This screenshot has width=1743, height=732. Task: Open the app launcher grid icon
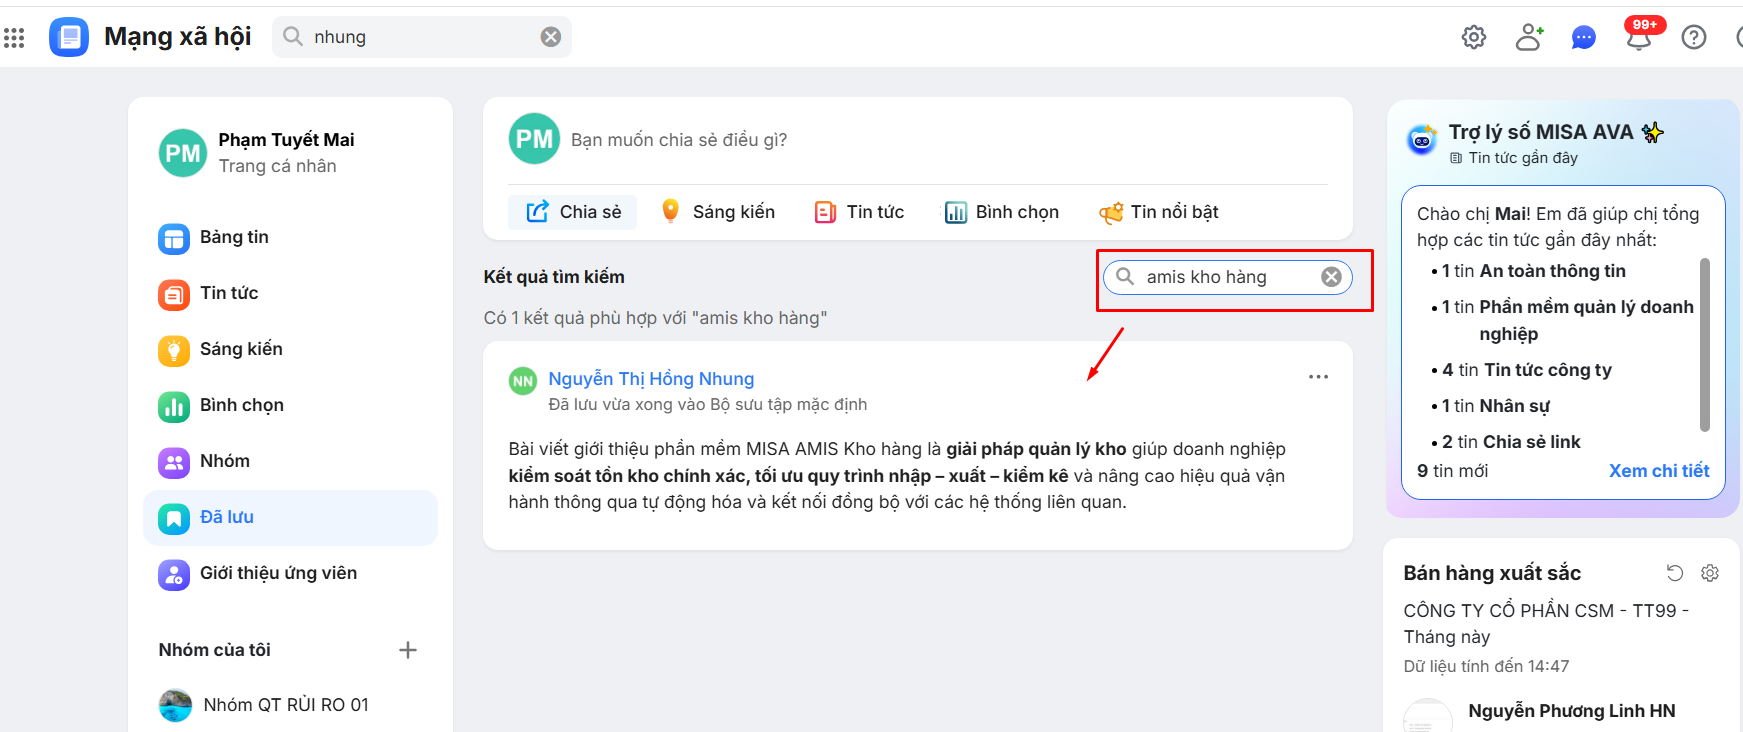coord(14,38)
